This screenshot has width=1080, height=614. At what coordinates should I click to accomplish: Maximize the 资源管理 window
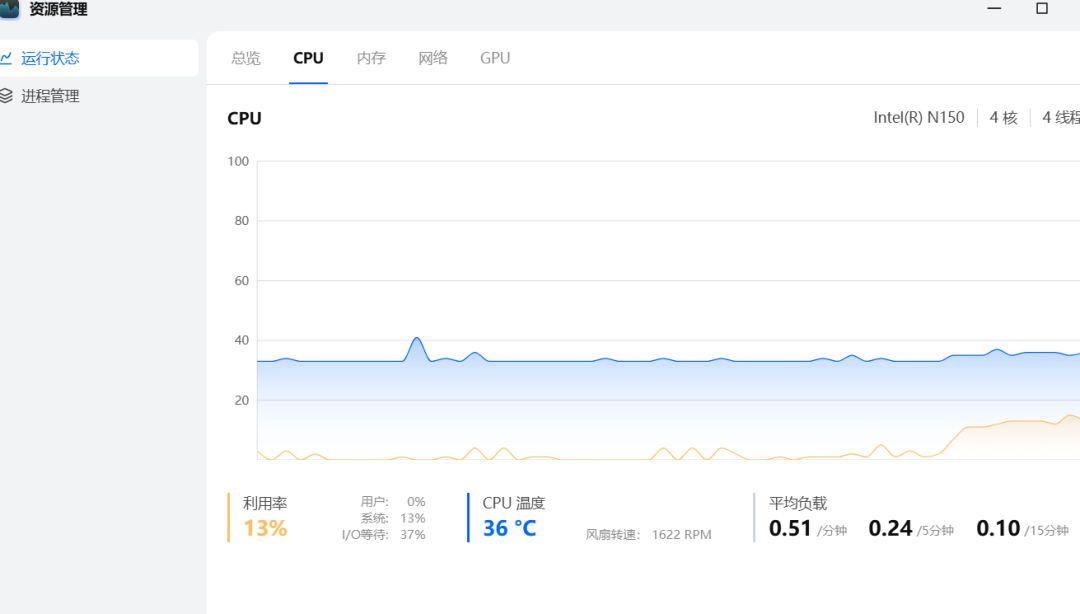tap(1042, 8)
